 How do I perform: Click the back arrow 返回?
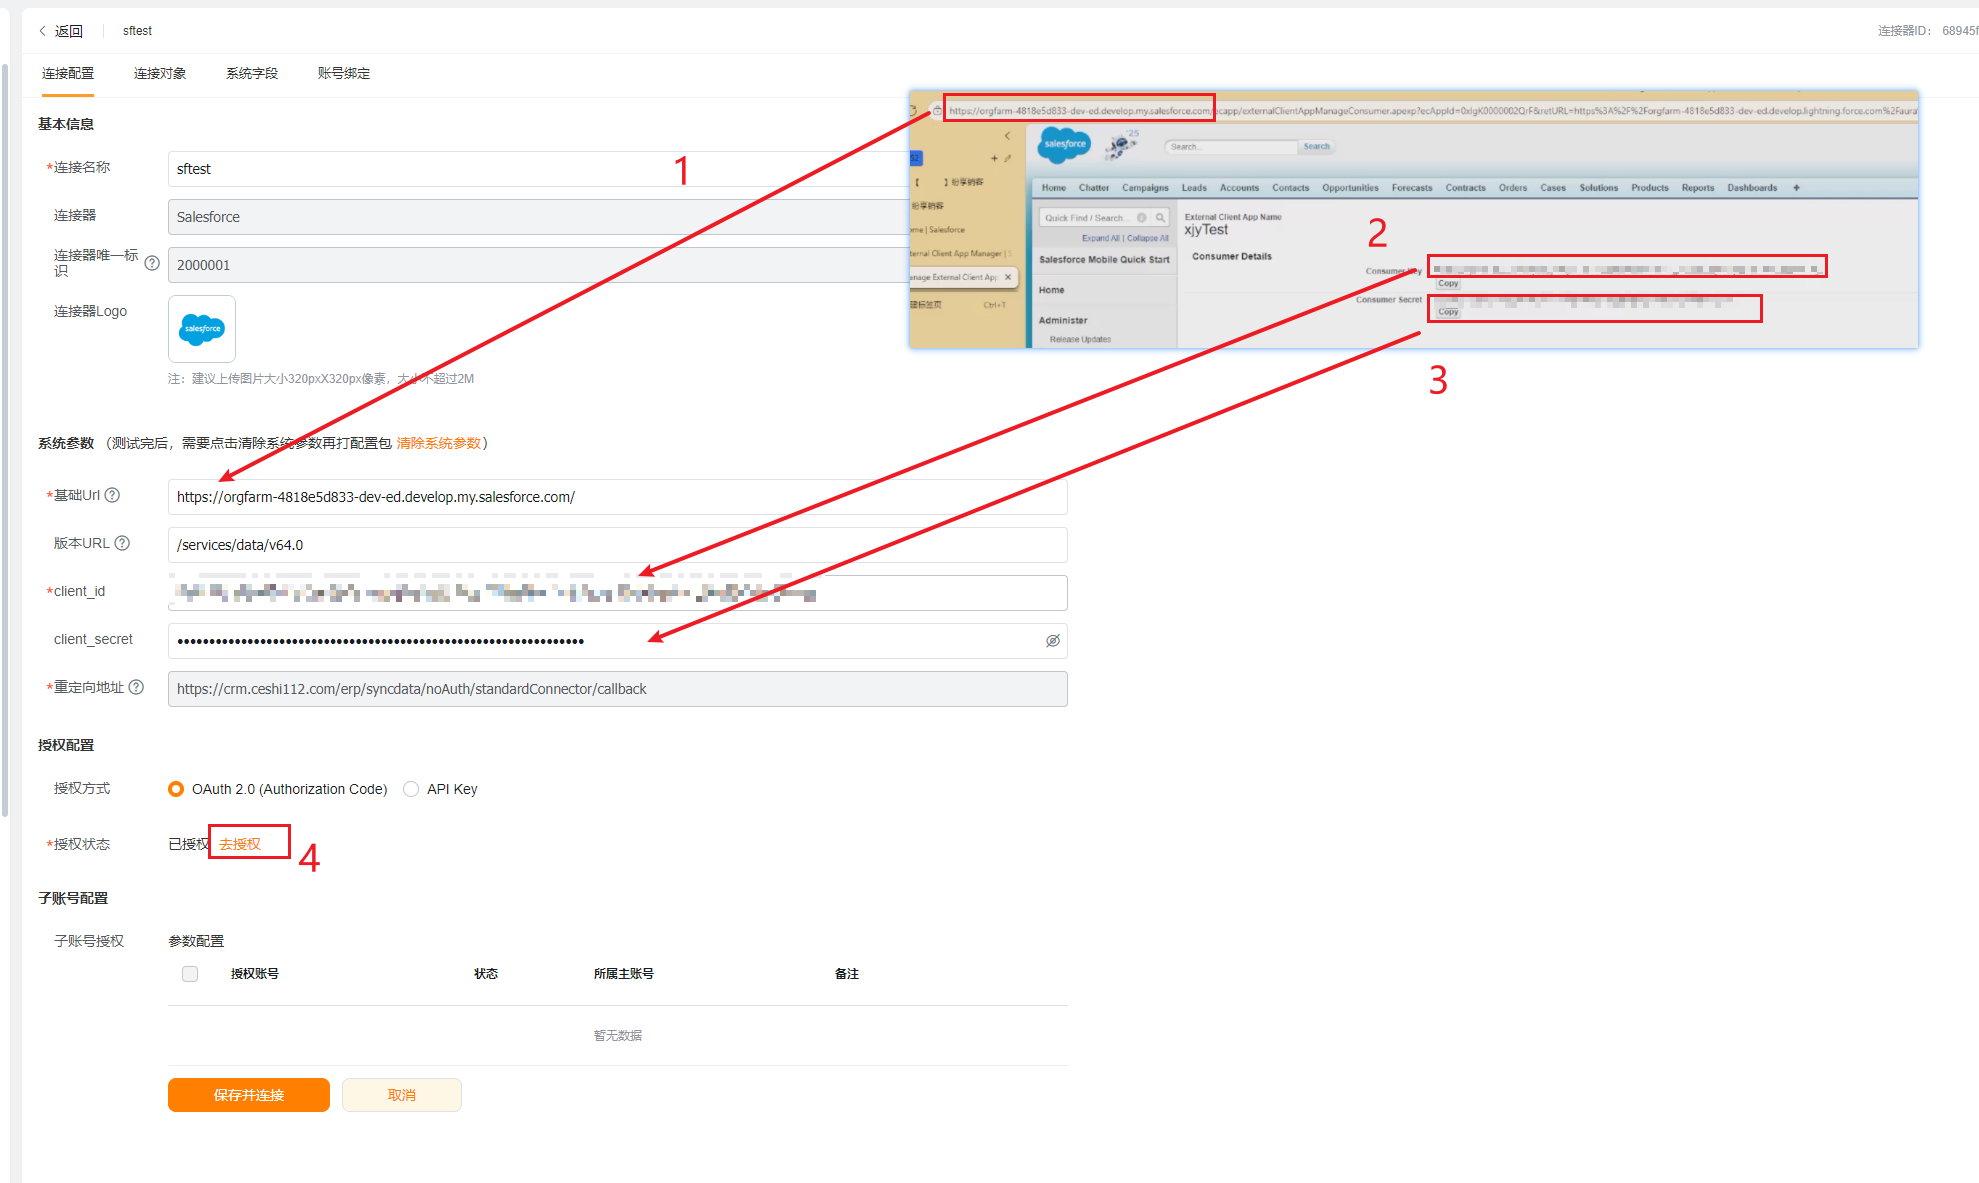pos(60,31)
